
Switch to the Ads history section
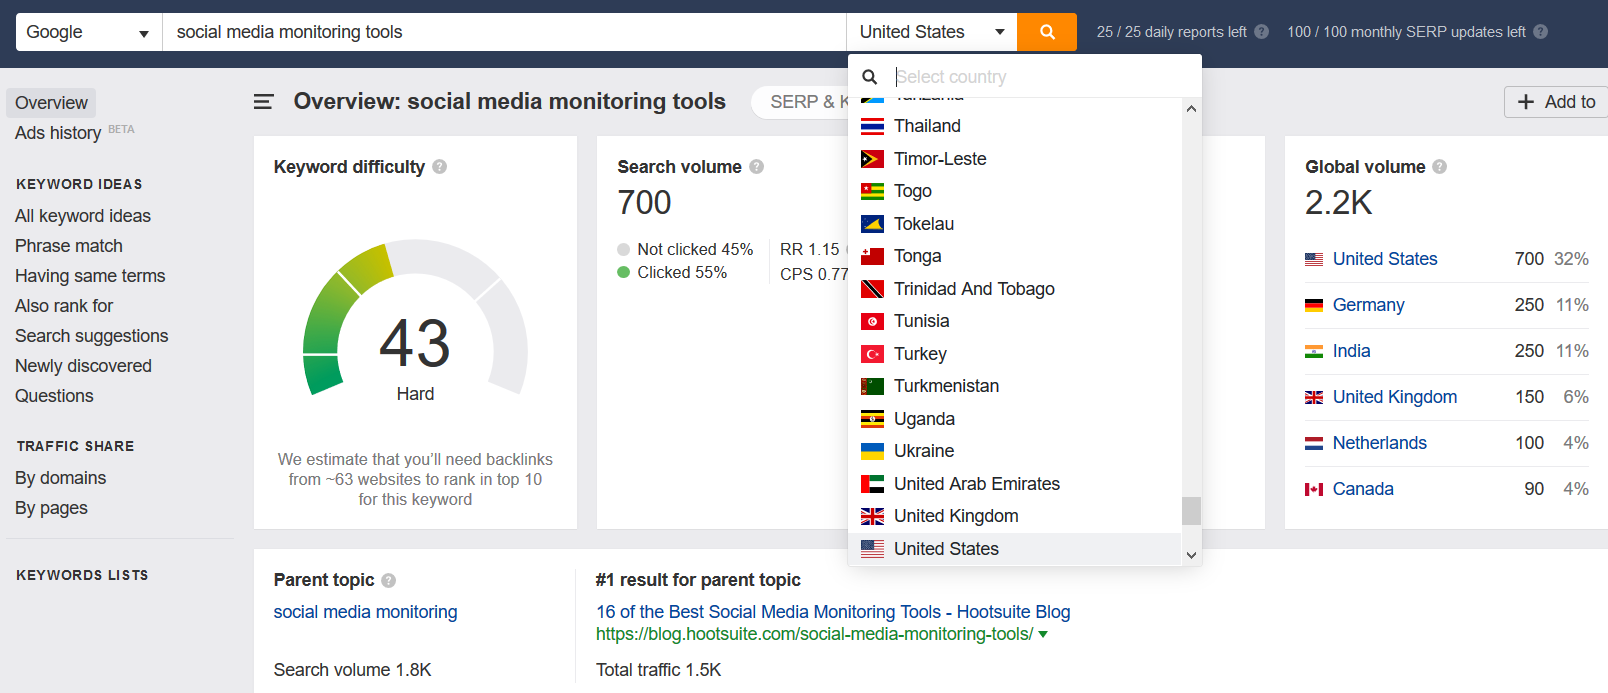pyautogui.click(x=57, y=132)
